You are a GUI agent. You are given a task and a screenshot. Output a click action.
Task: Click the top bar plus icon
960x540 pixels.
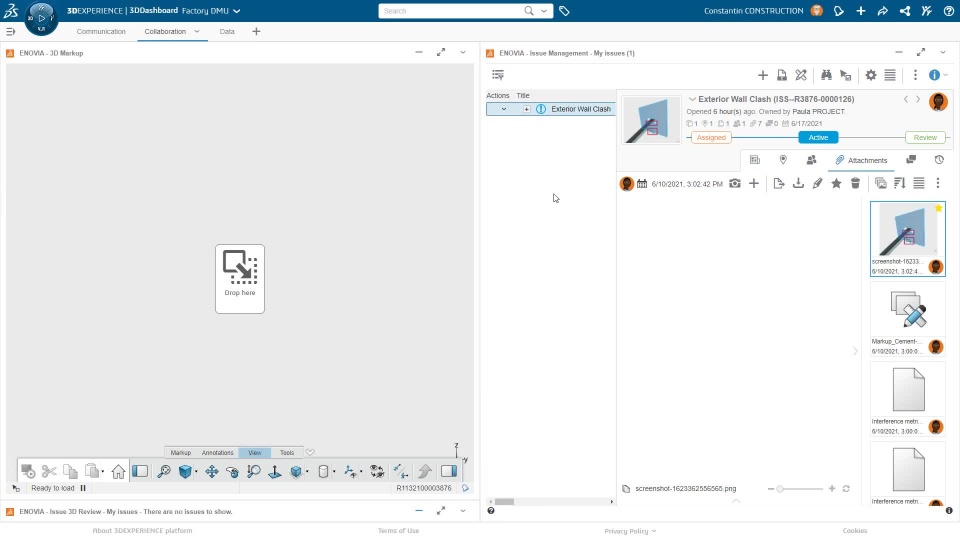(861, 11)
